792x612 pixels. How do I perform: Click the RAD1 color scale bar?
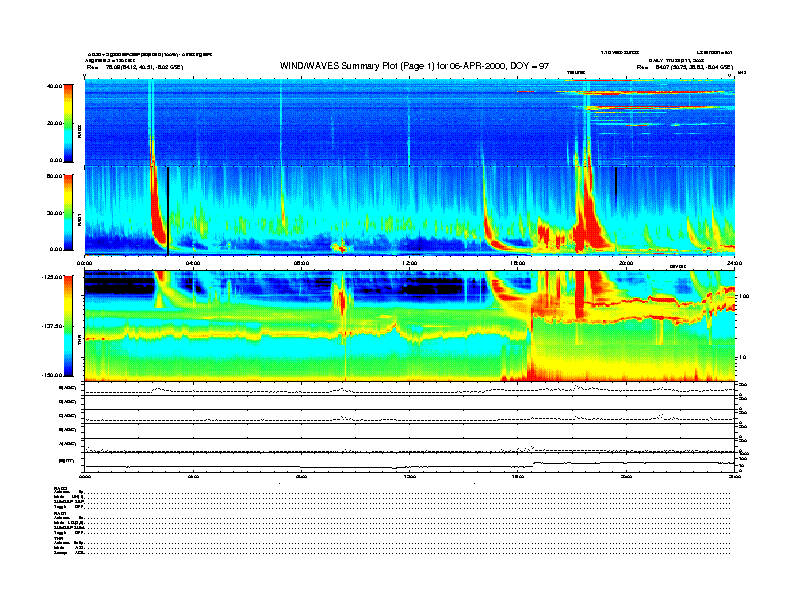68,212
